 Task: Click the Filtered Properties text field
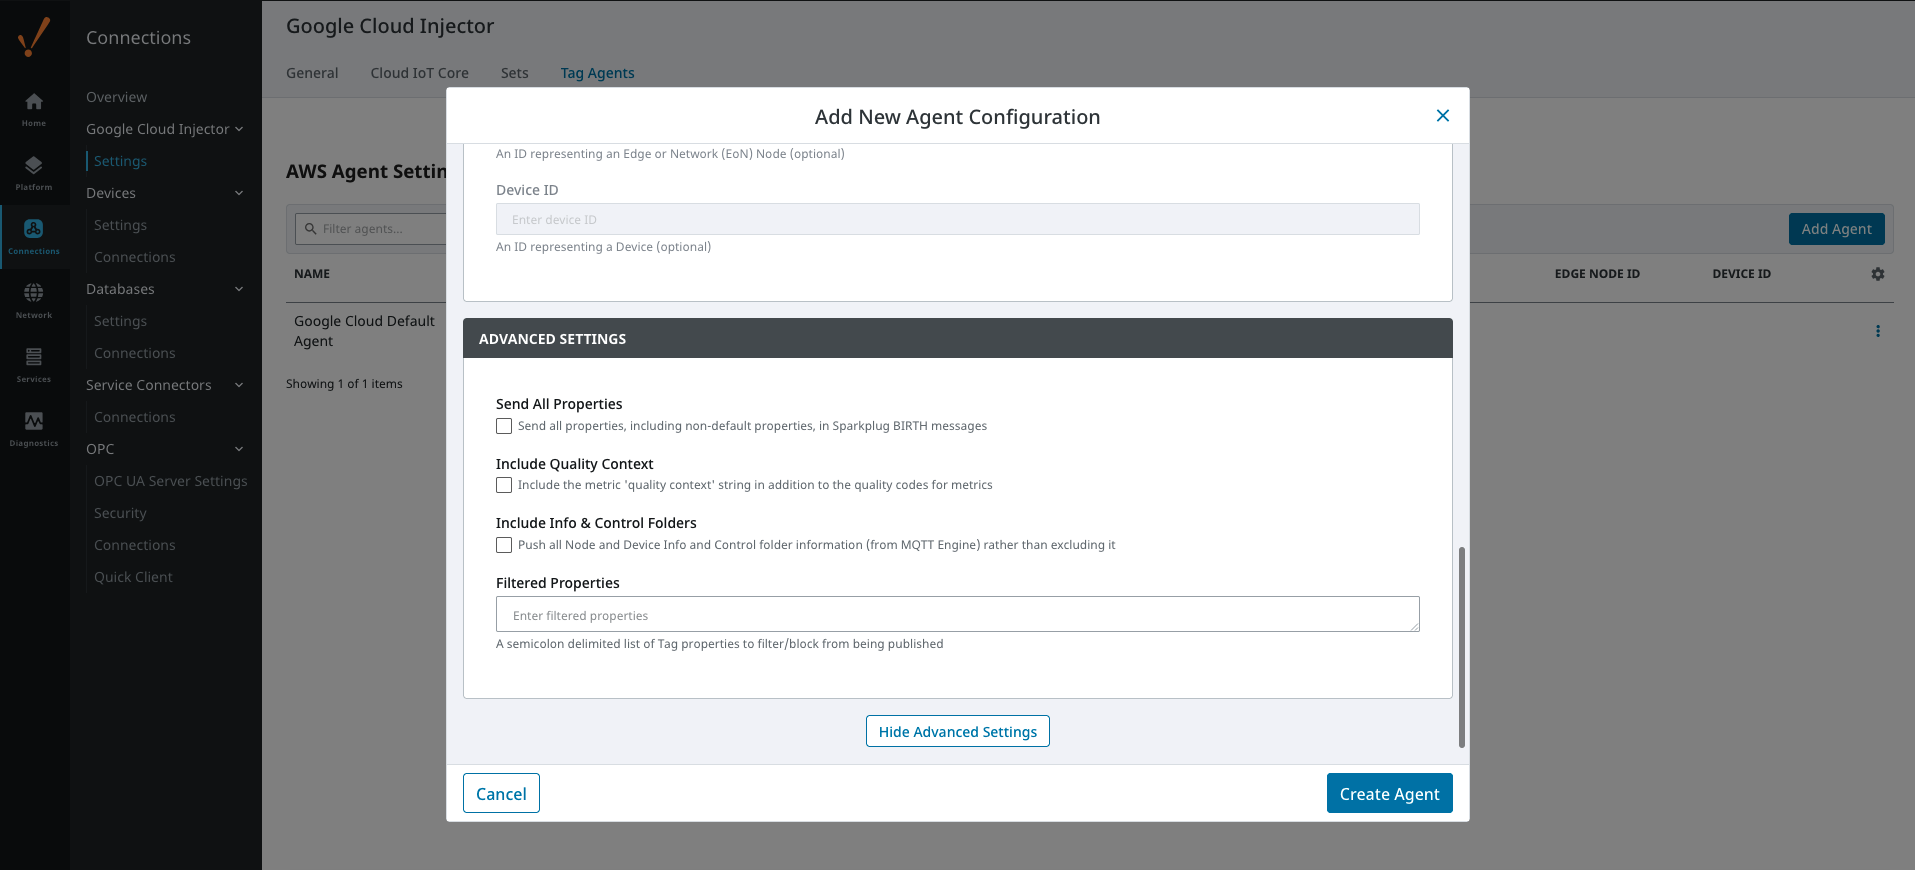[x=957, y=615]
